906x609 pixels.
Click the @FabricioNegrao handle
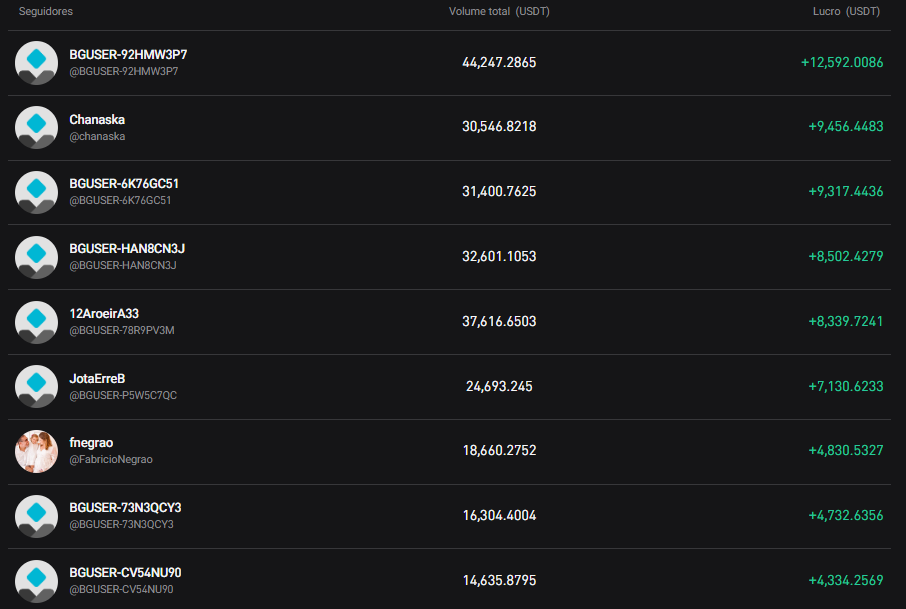pyautogui.click(x=111, y=460)
